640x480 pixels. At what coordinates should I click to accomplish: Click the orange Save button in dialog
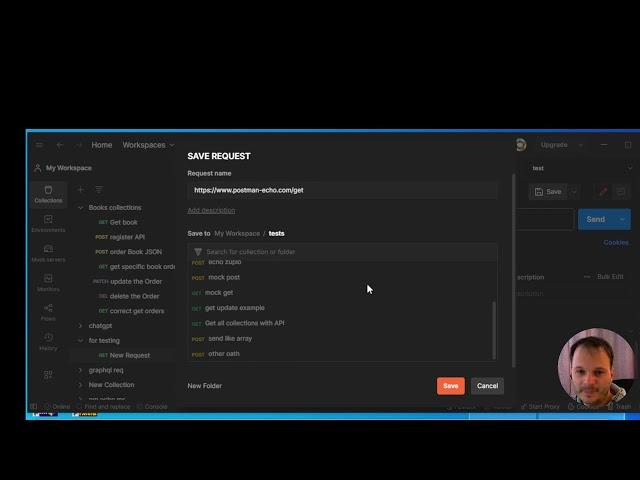pyautogui.click(x=451, y=386)
